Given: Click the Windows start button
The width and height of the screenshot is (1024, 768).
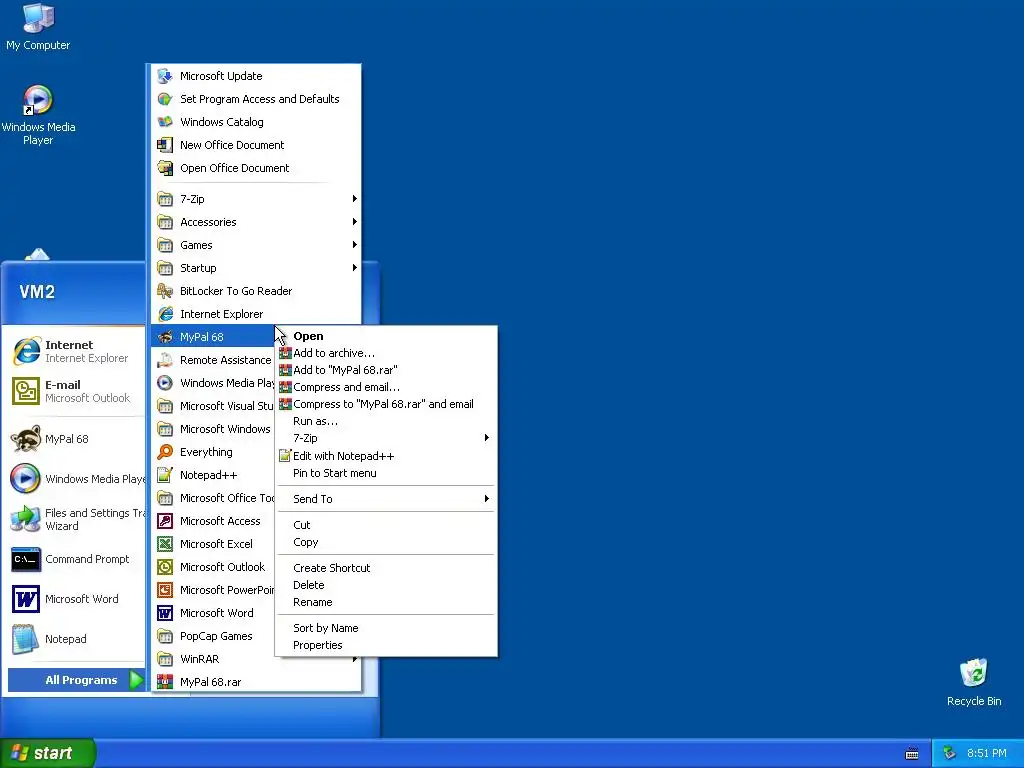Looking at the screenshot, I should tap(48, 753).
